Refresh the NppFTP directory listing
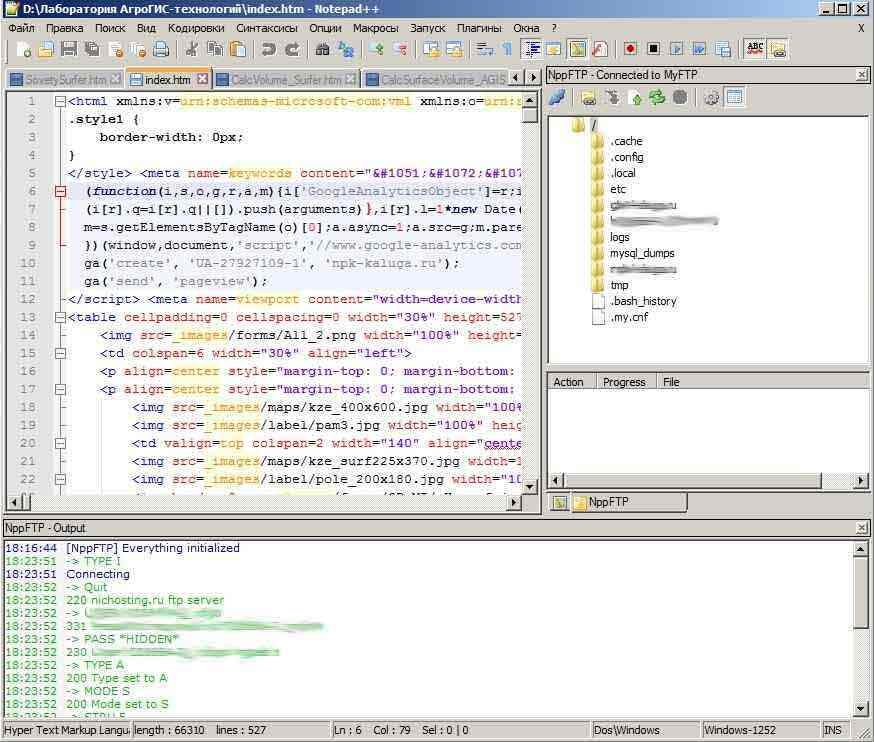Screen dimensions: 874x742 pyautogui.click(x=657, y=98)
